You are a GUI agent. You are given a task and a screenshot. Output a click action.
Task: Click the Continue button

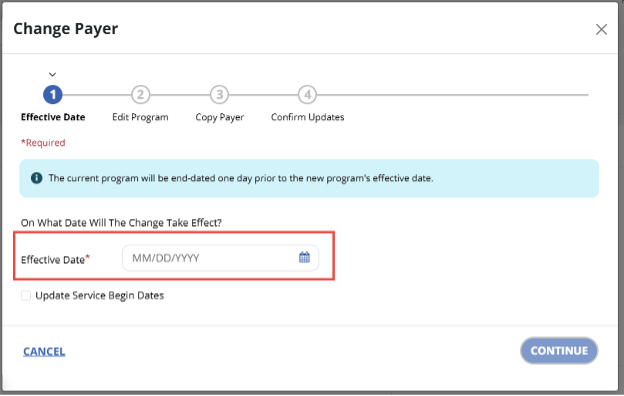(x=559, y=351)
